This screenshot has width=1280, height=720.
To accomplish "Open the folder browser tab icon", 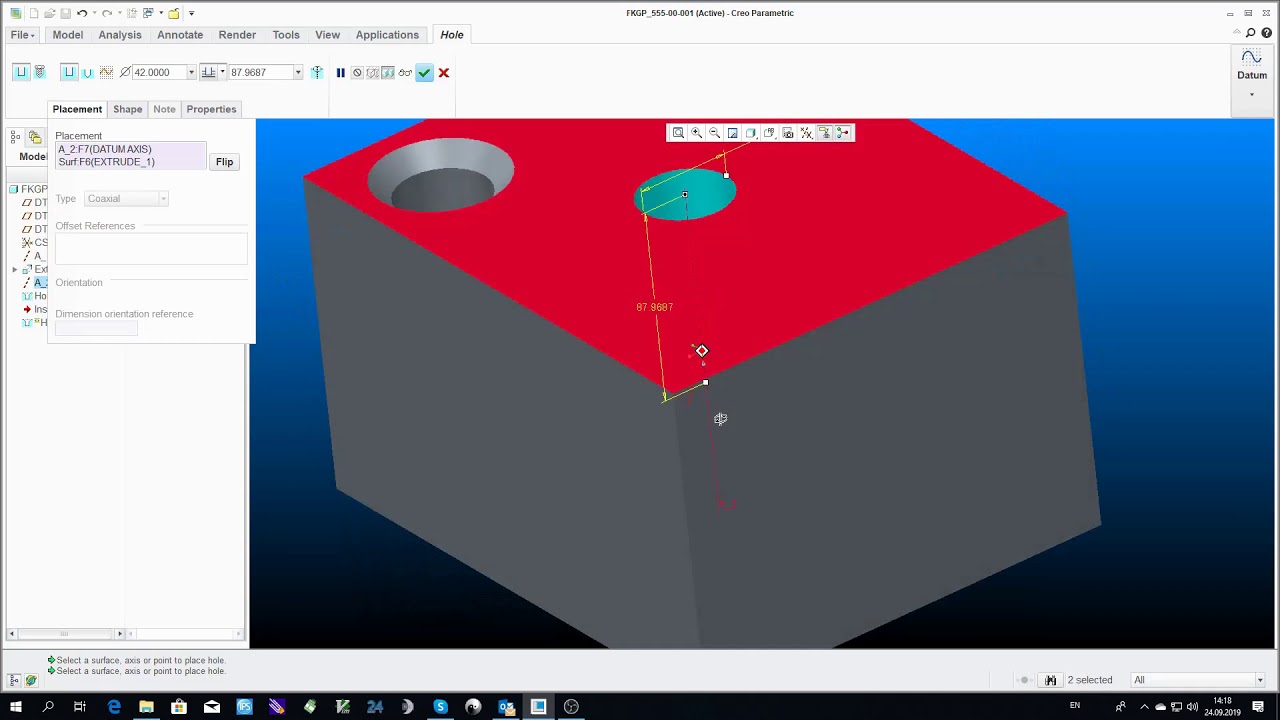I will click(35, 137).
